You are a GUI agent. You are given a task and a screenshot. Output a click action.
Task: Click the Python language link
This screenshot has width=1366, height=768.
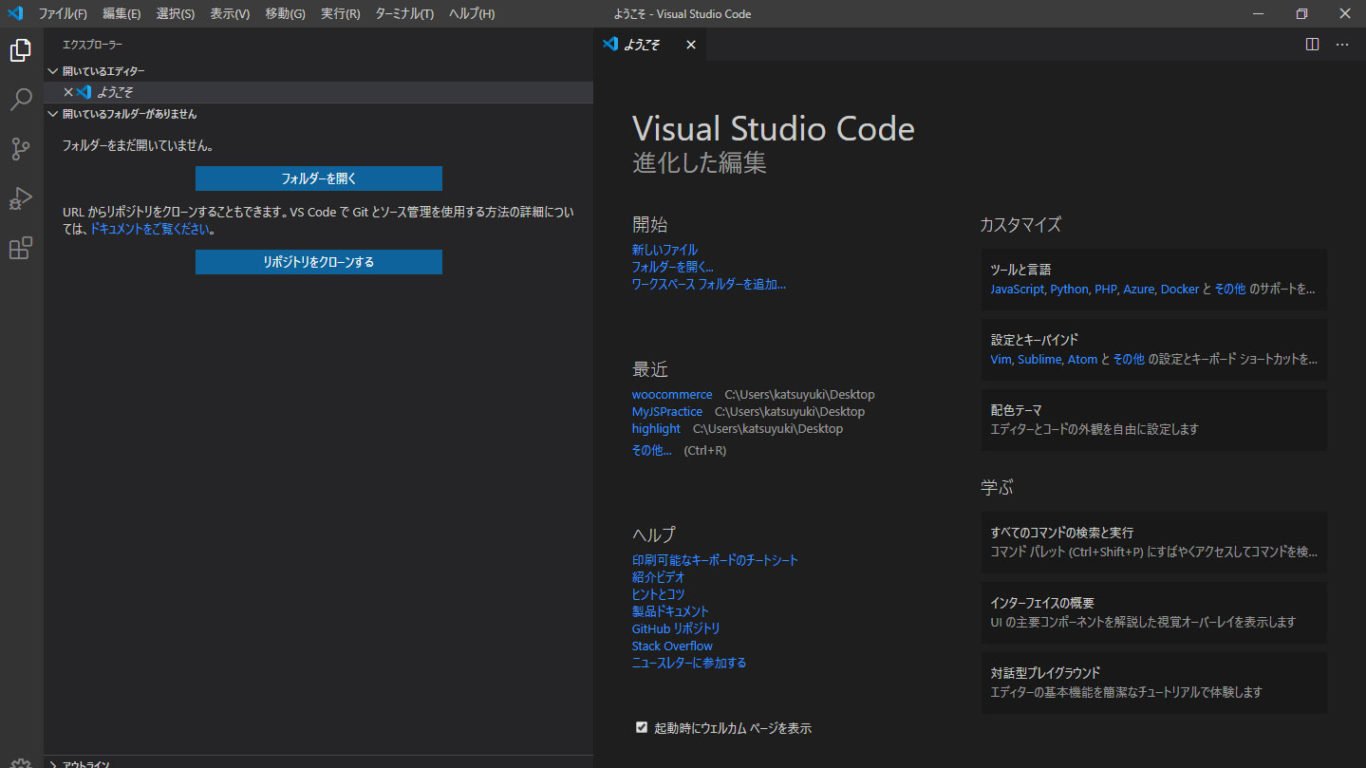[1069, 289]
